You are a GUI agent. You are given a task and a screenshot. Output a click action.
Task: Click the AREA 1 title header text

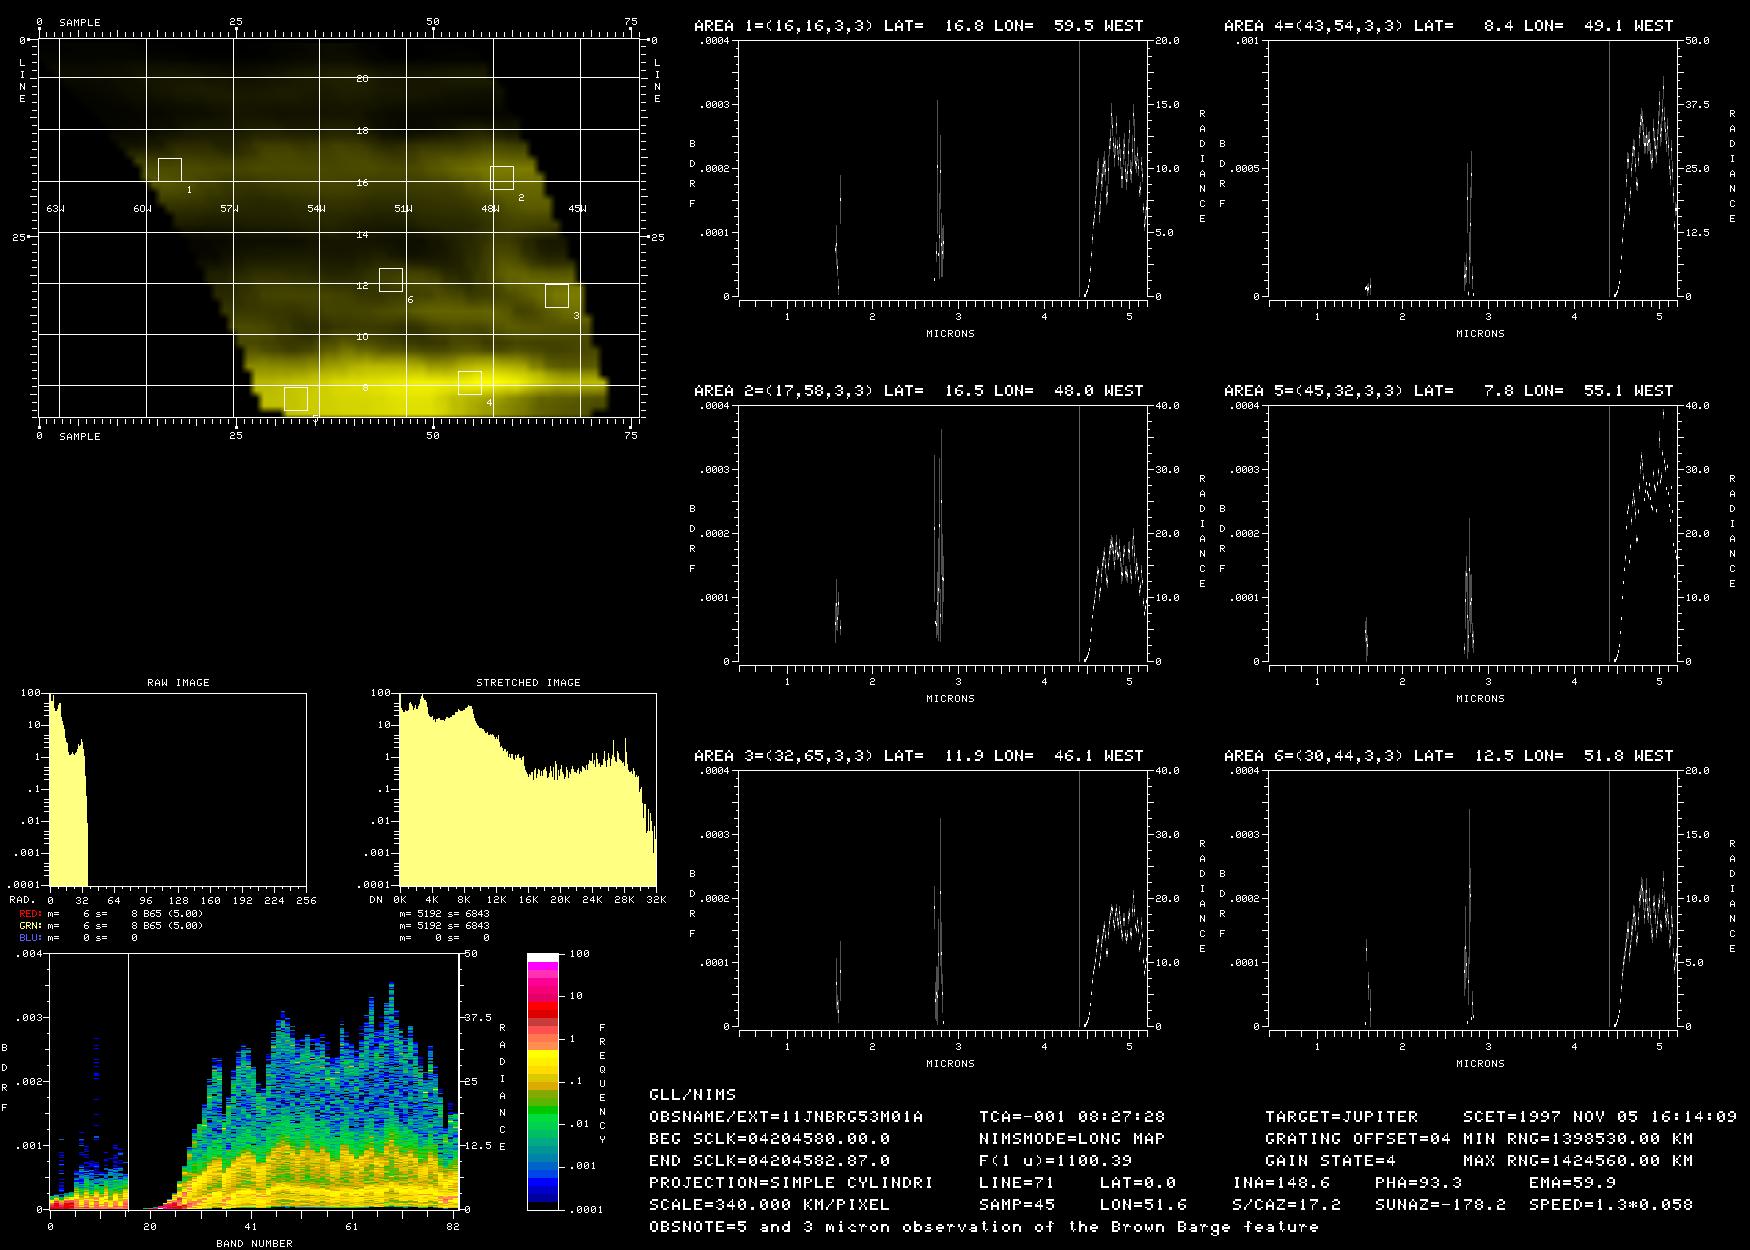[918, 26]
